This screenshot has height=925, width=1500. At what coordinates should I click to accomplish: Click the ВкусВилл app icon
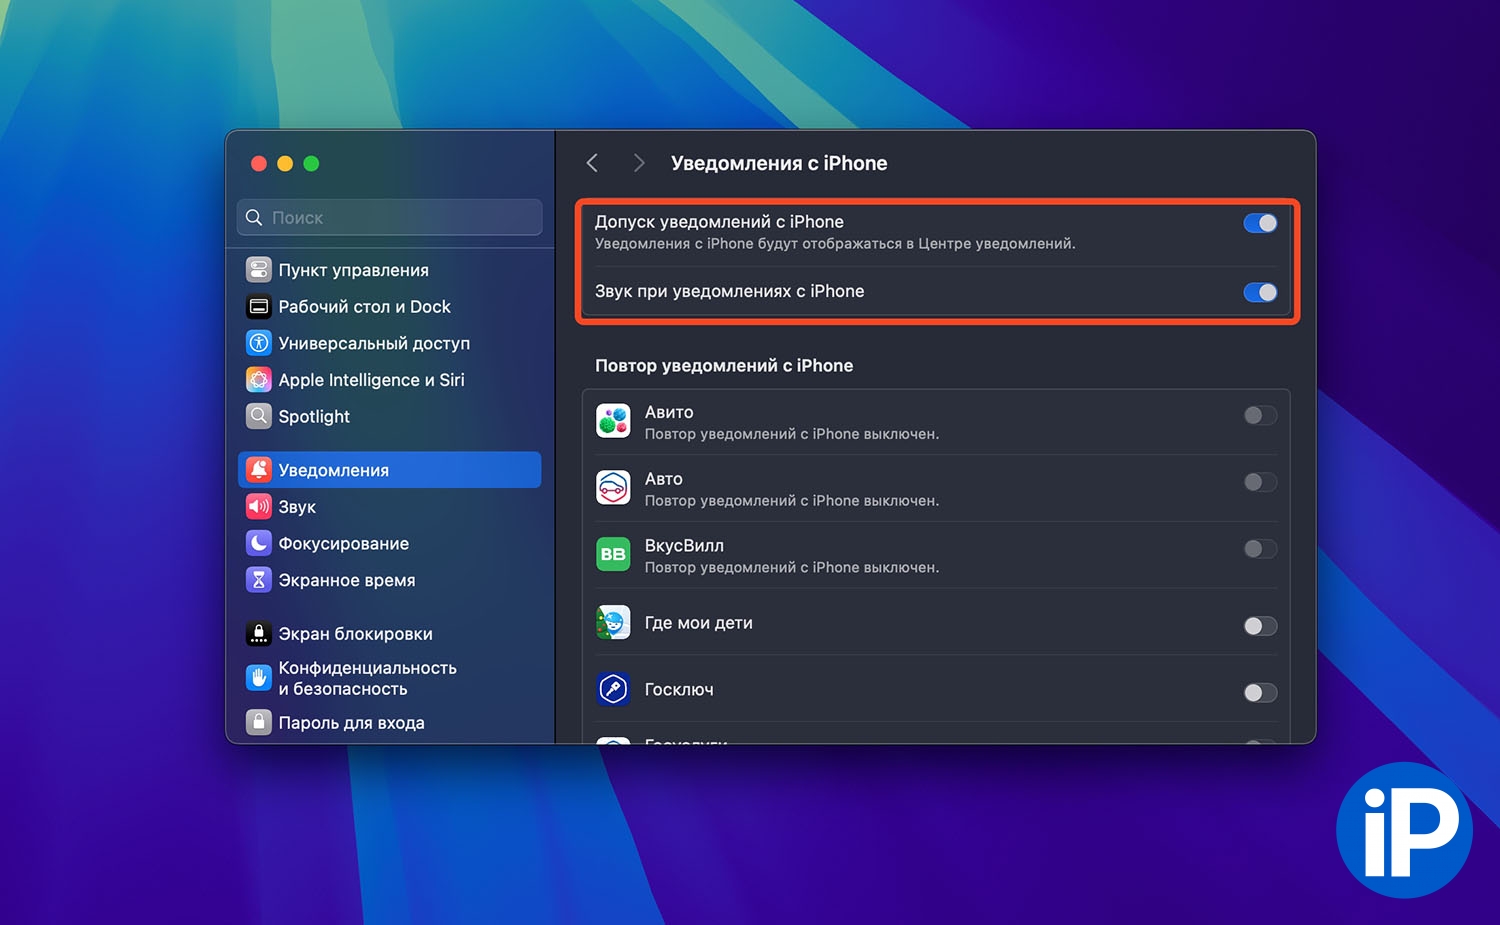tap(613, 555)
